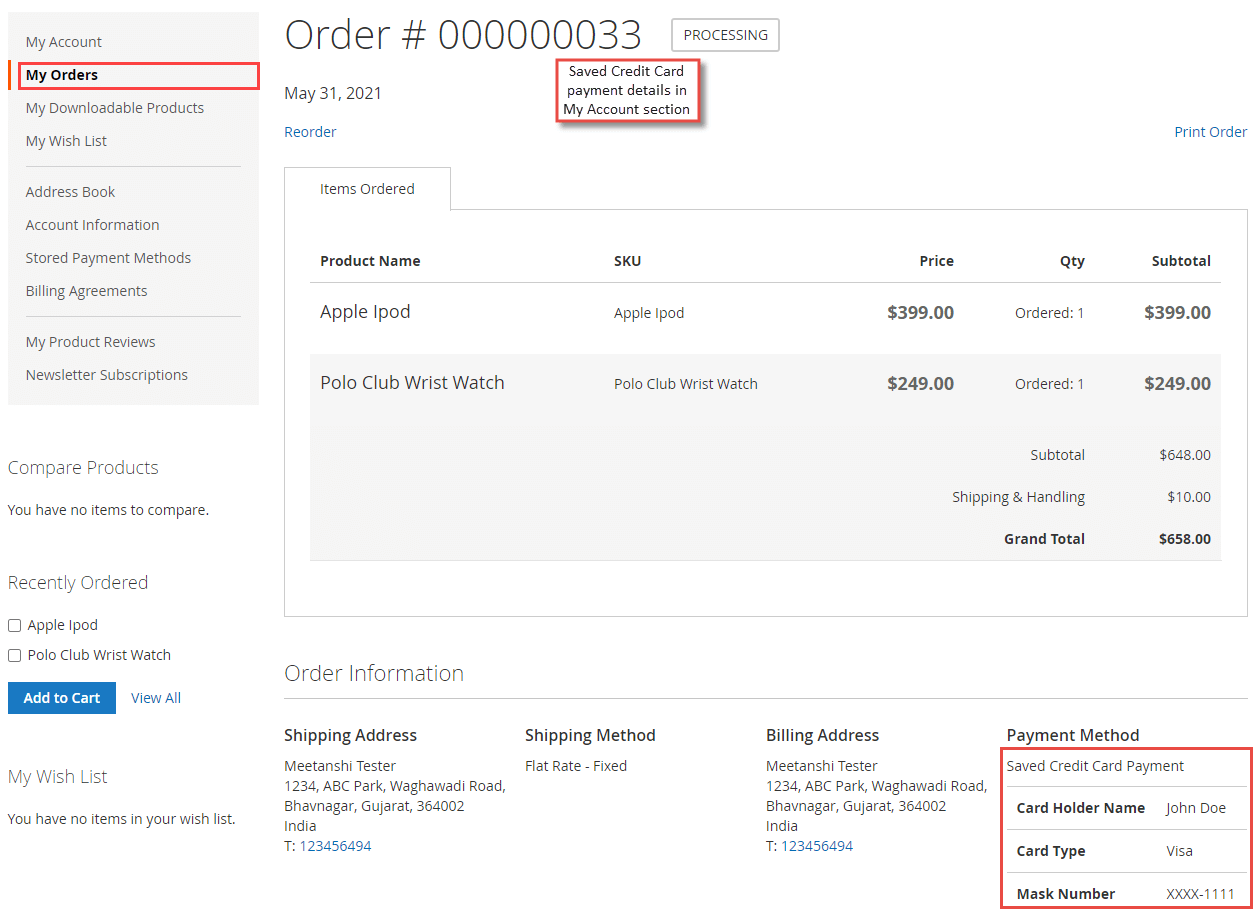Image resolution: width=1258 pixels, height=917 pixels.
Task: Click the Product Name column header
Action: [x=370, y=261]
